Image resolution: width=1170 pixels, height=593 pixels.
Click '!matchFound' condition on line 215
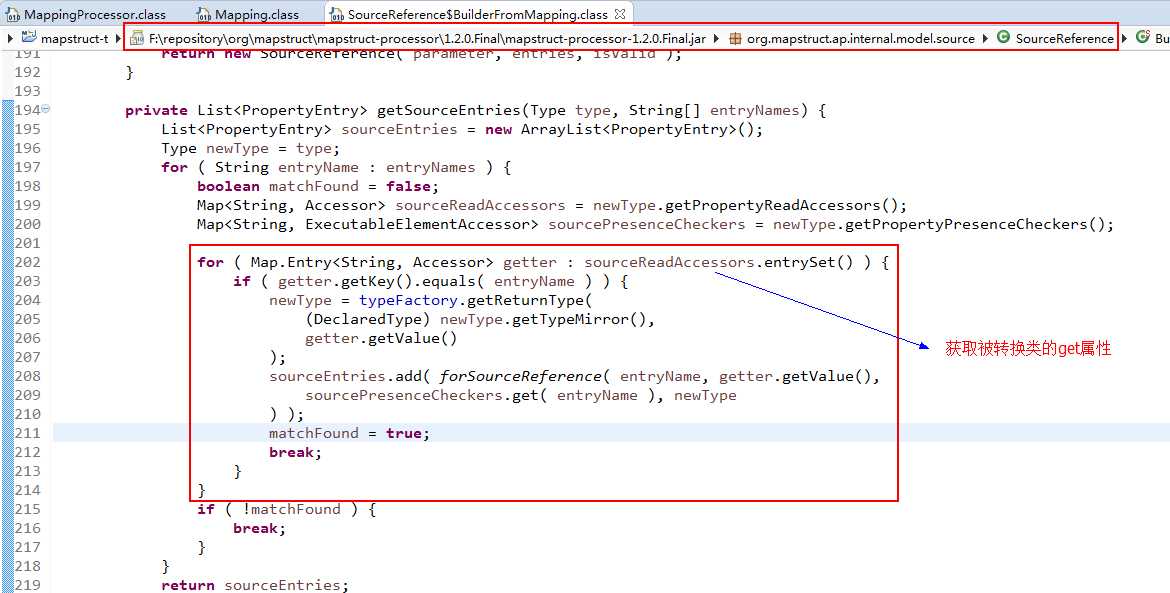291,509
